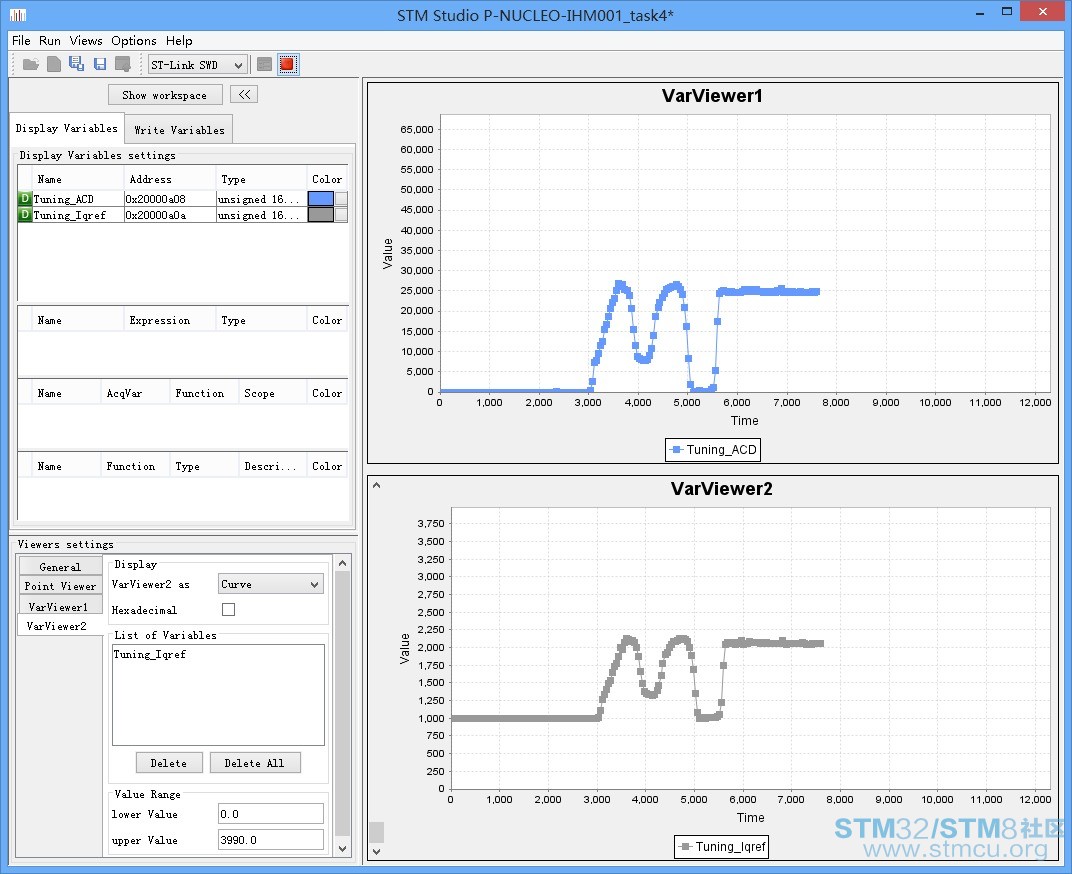Image resolution: width=1072 pixels, height=874 pixels.
Task: Select the VarViewer1 settings tab
Action: (x=60, y=607)
